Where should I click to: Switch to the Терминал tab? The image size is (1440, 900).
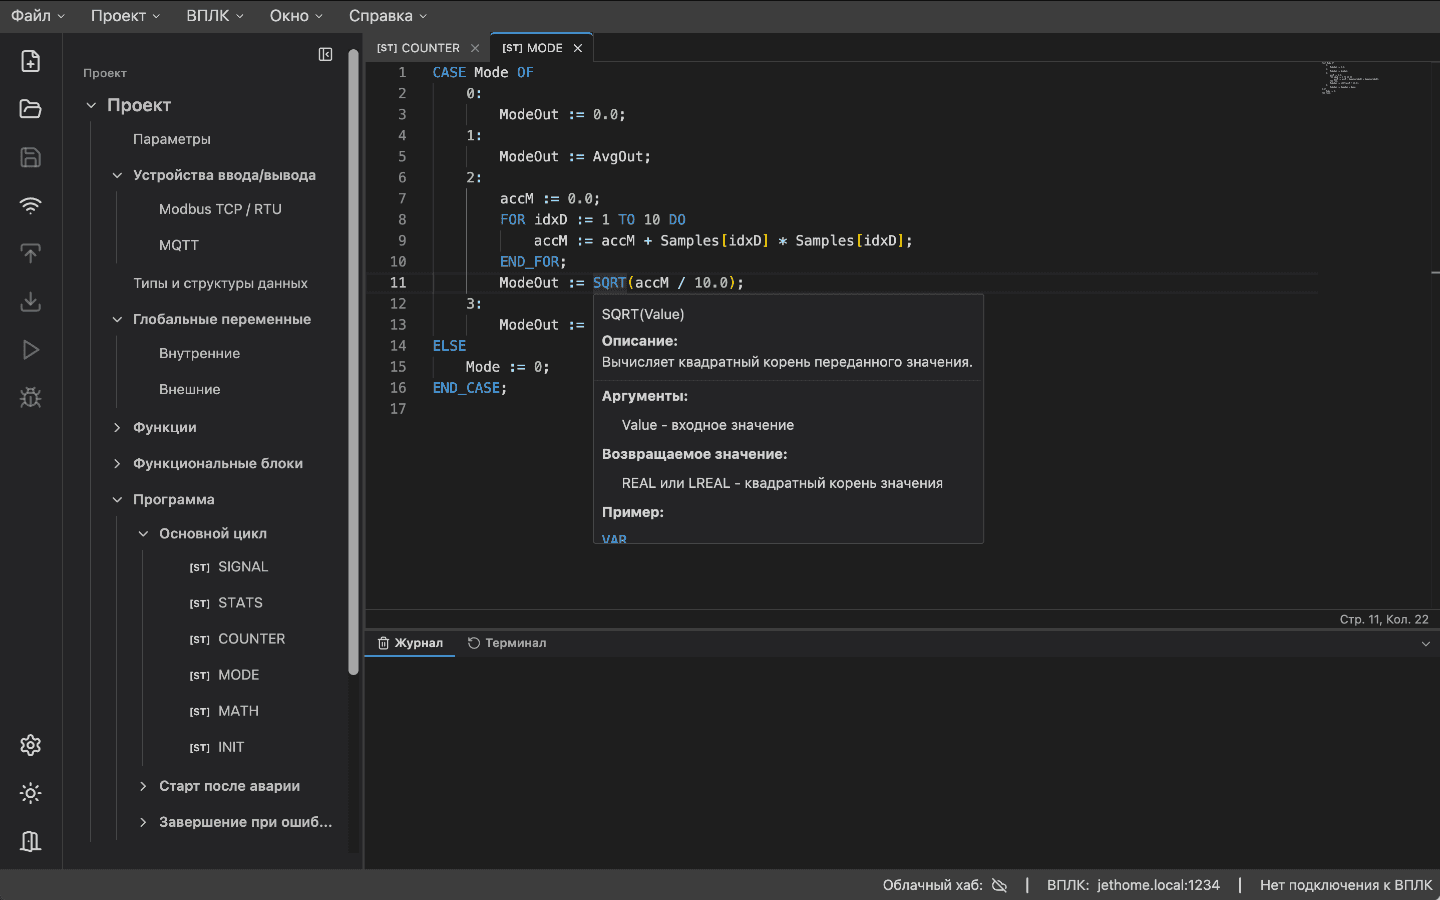(x=507, y=643)
